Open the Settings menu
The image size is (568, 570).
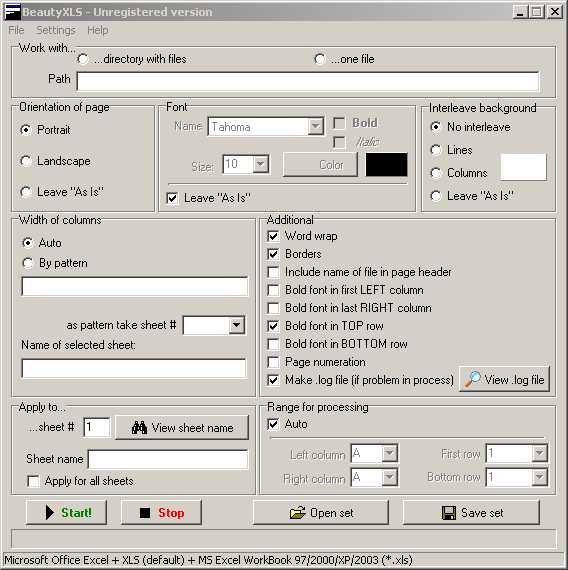tap(56, 30)
